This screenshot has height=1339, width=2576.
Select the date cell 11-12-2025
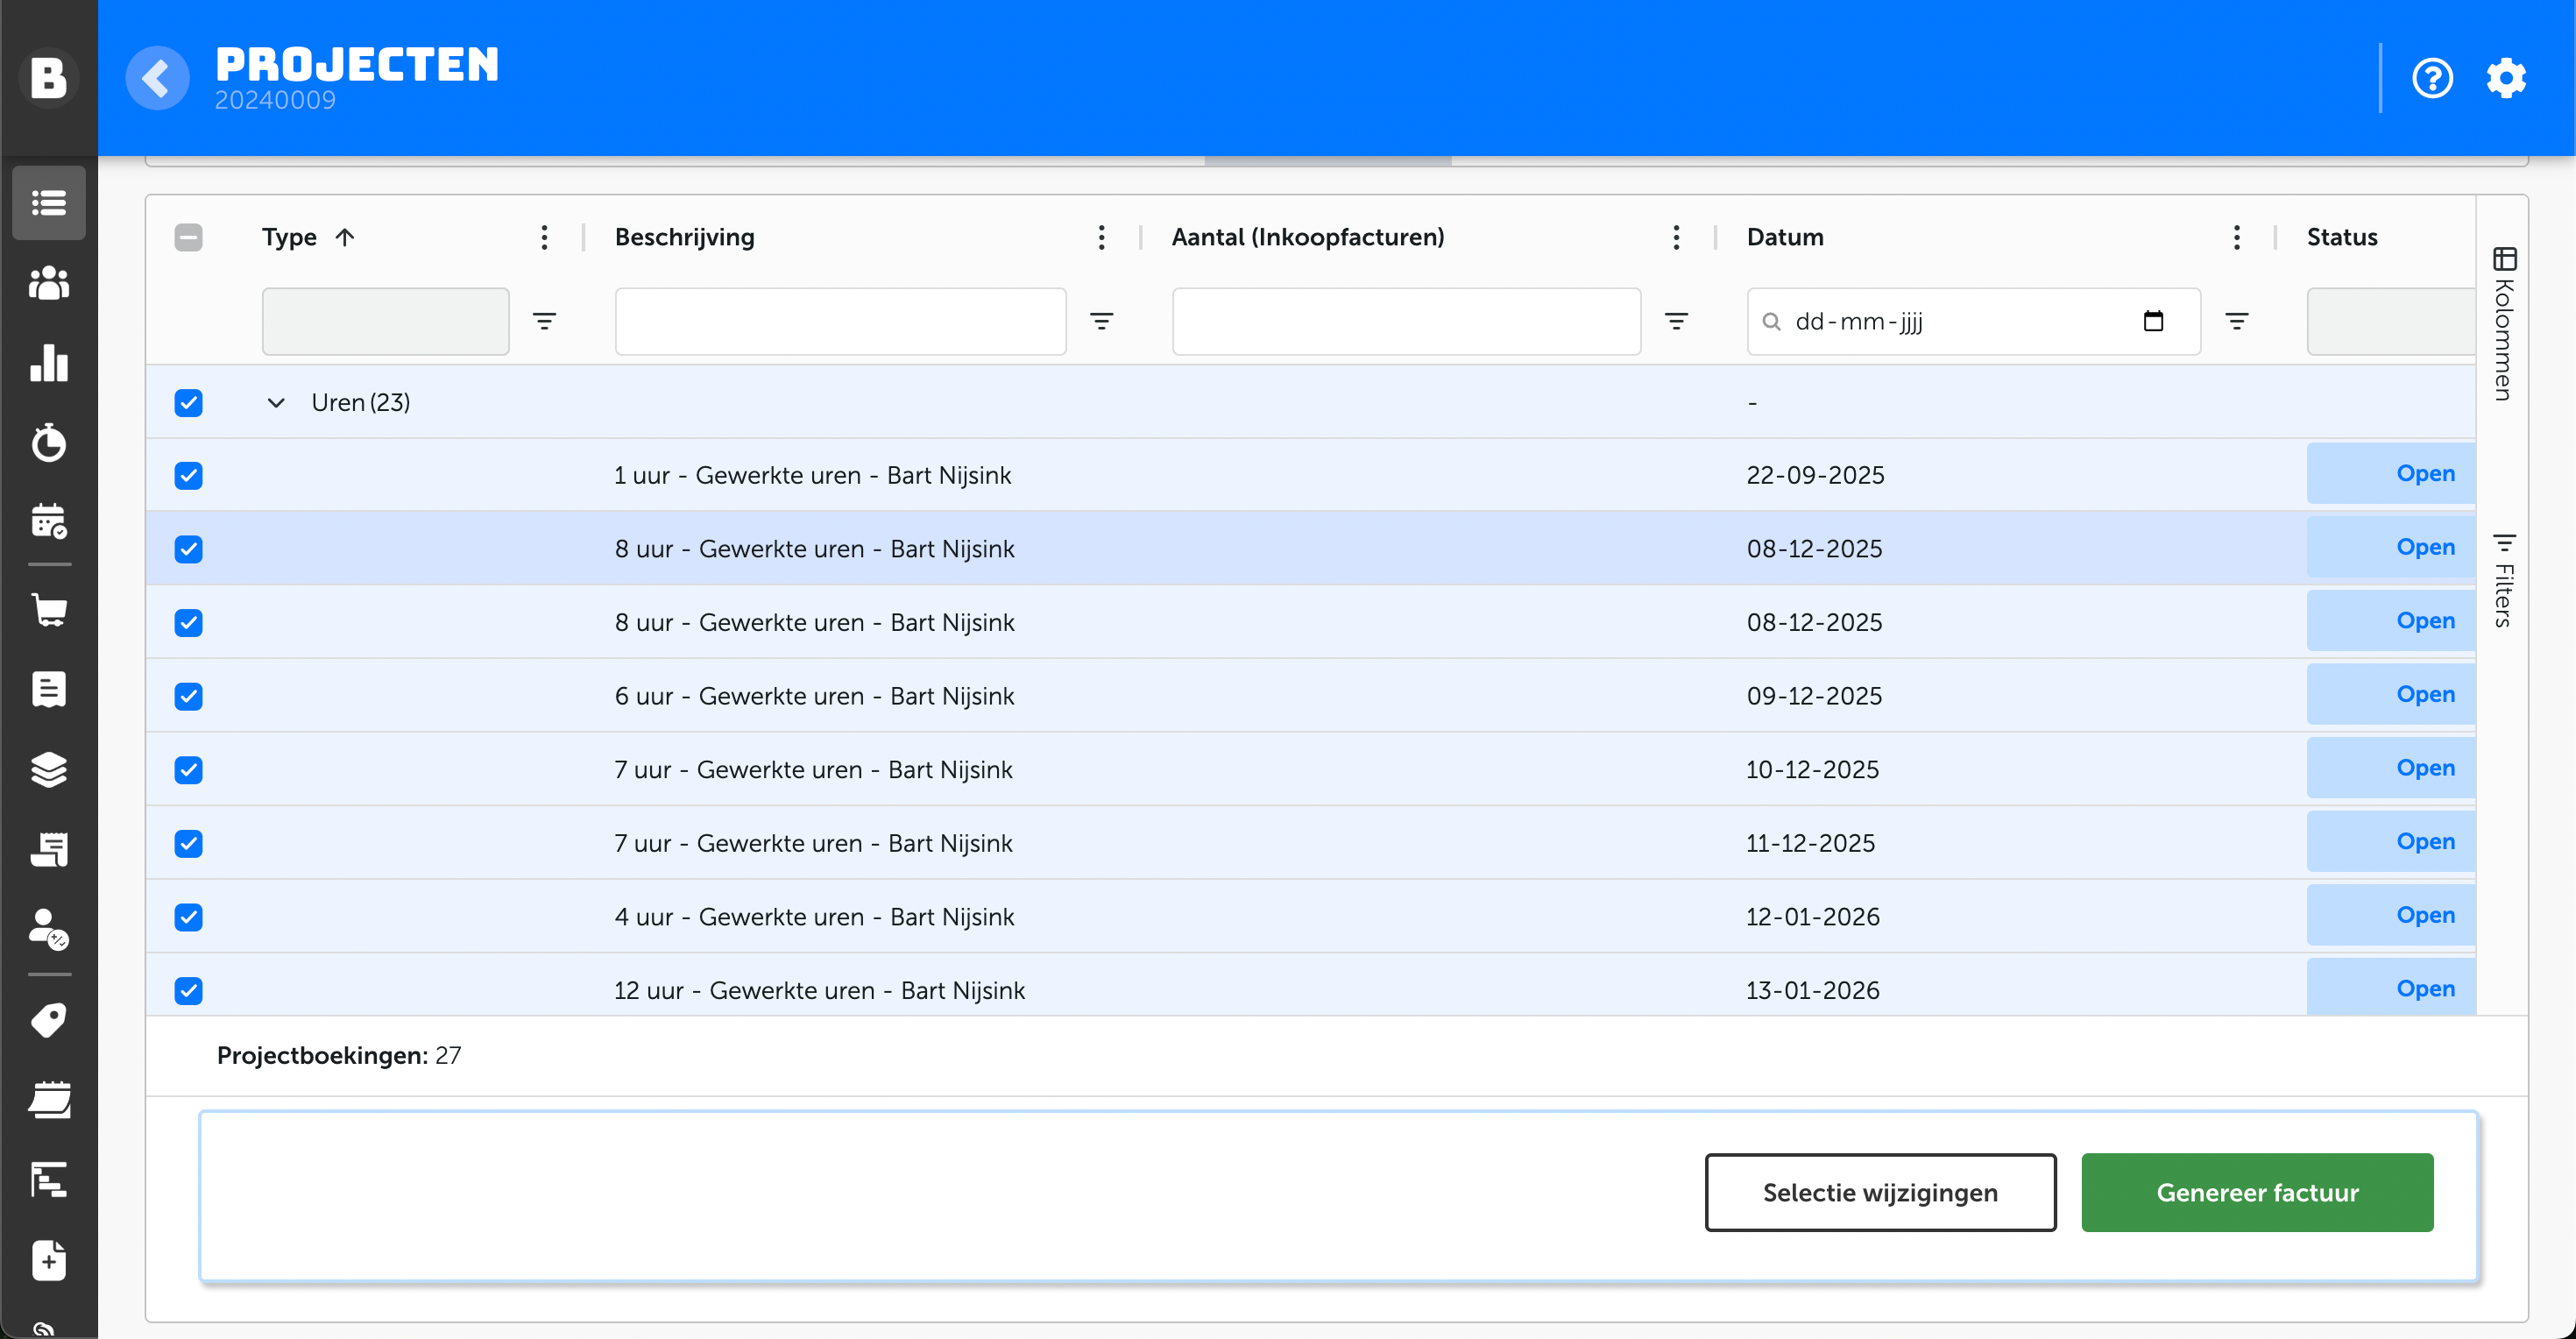[1810, 843]
